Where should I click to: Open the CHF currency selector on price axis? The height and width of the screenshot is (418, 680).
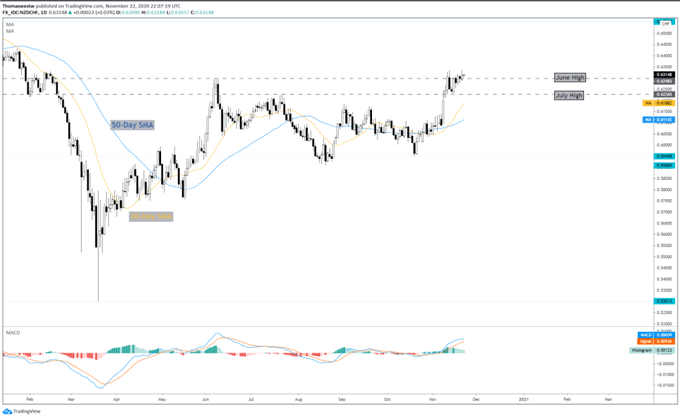pyautogui.click(x=665, y=24)
